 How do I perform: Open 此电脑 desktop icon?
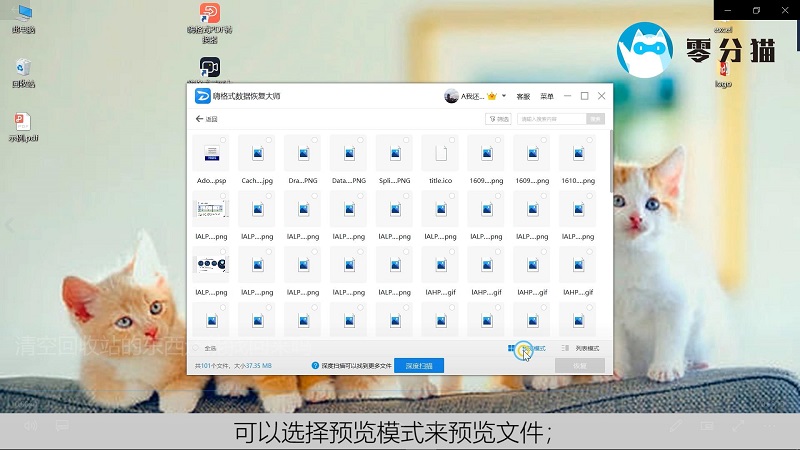(x=23, y=18)
